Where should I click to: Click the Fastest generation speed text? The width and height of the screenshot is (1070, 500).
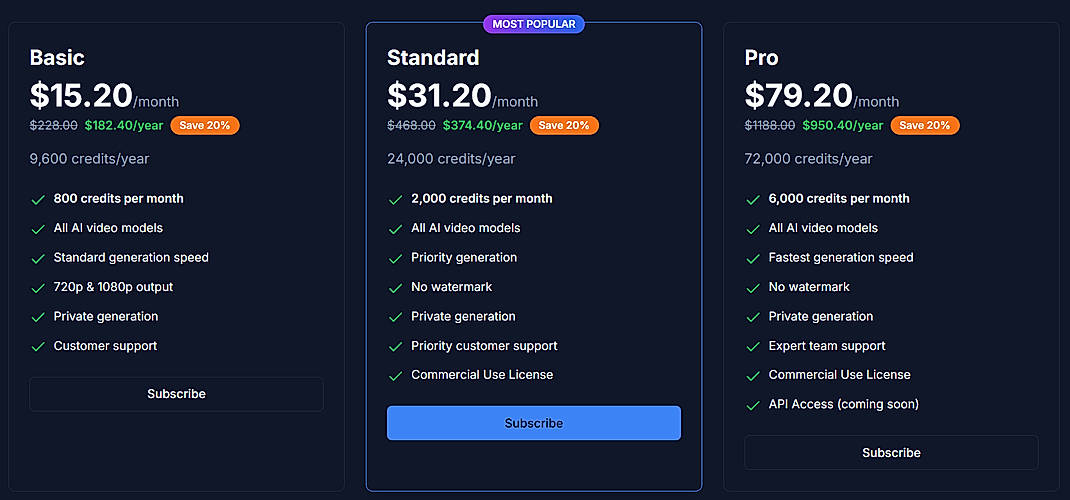(x=841, y=258)
